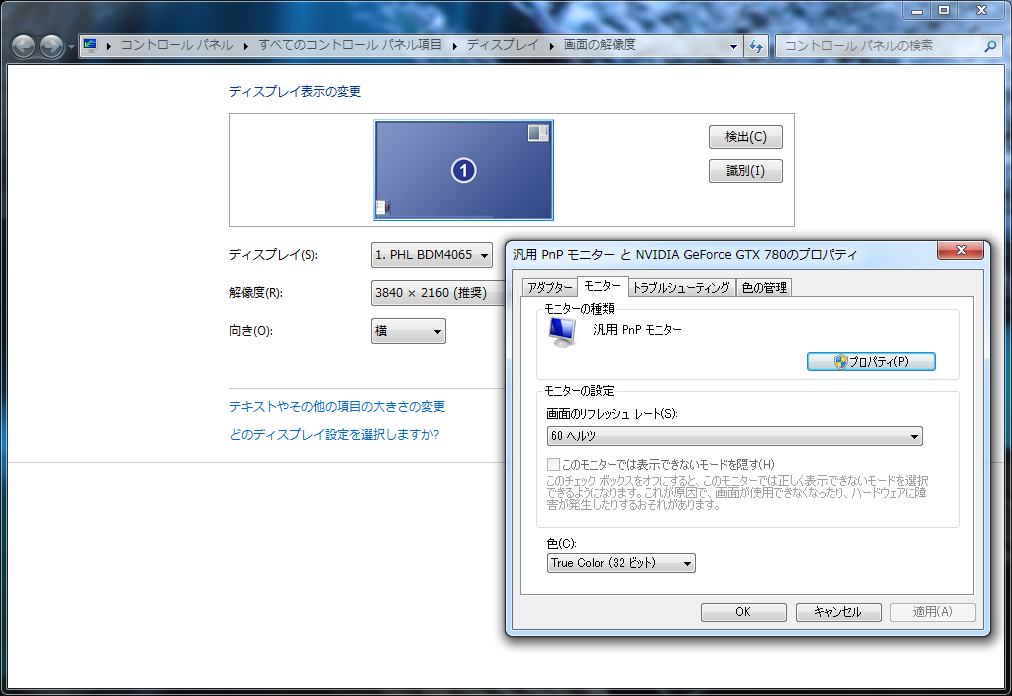Click the プロパティ(P) button
This screenshot has height=696, width=1012.
click(x=871, y=362)
